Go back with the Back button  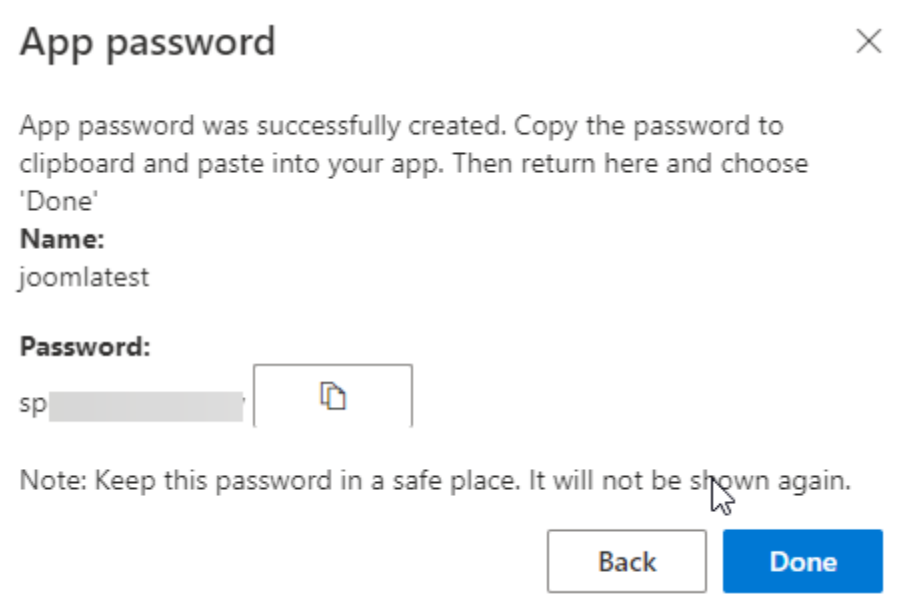pyautogui.click(x=627, y=561)
